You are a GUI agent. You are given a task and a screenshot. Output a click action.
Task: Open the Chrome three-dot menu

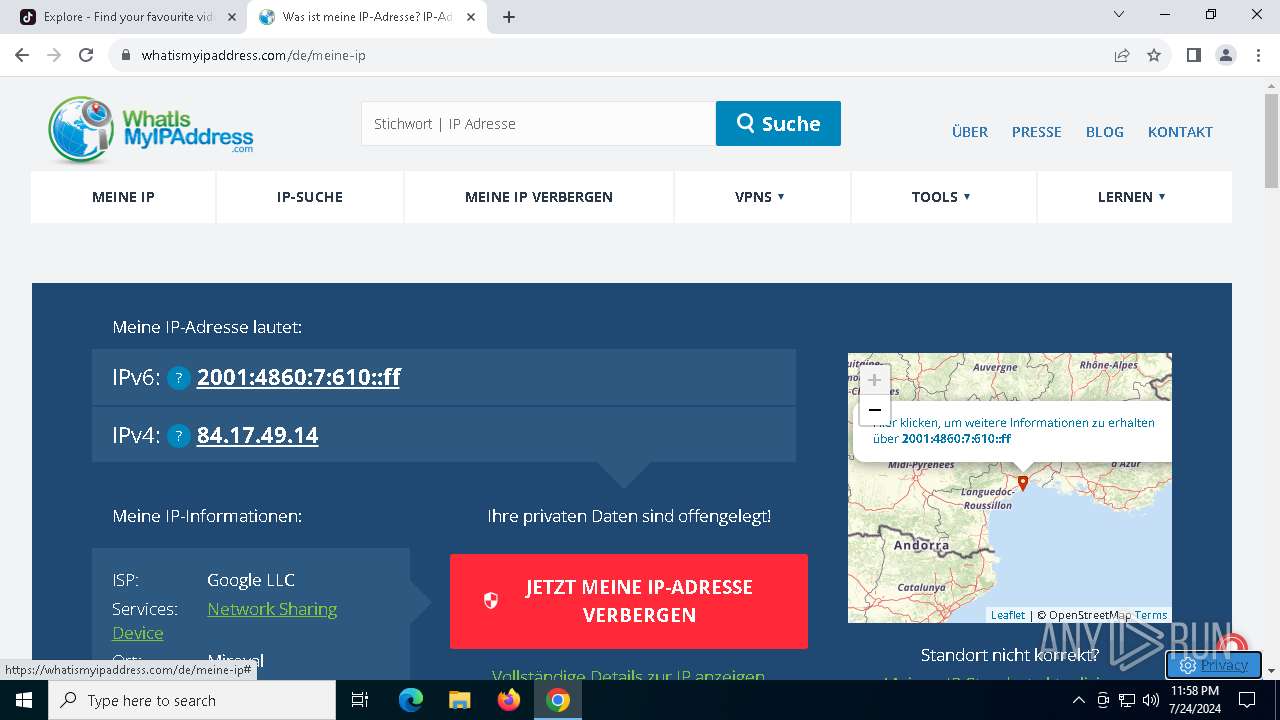[x=1258, y=55]
